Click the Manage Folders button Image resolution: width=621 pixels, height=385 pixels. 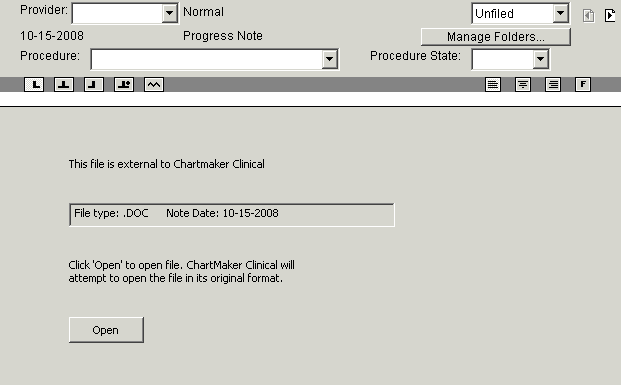click(x=496, y=37)
